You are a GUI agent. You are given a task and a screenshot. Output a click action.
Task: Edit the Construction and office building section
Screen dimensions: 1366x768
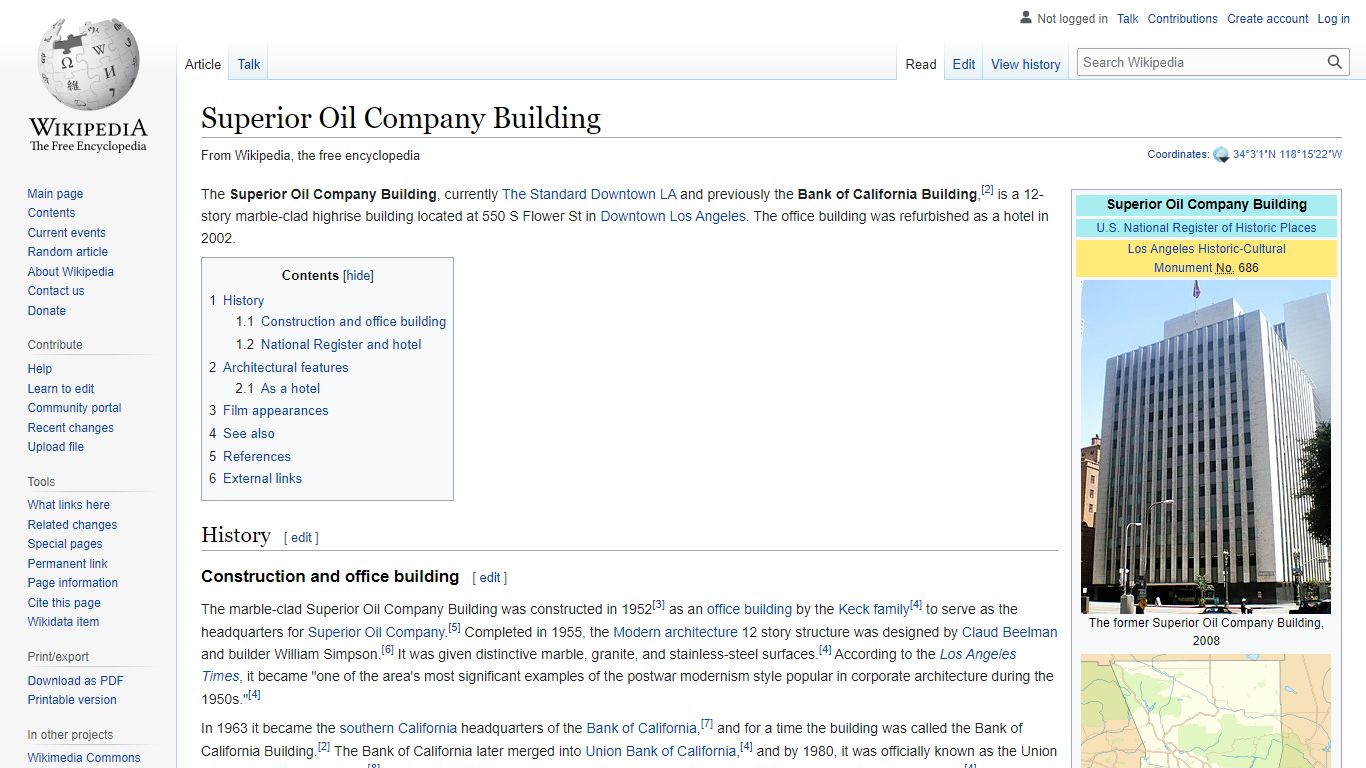tap(490, 578)
